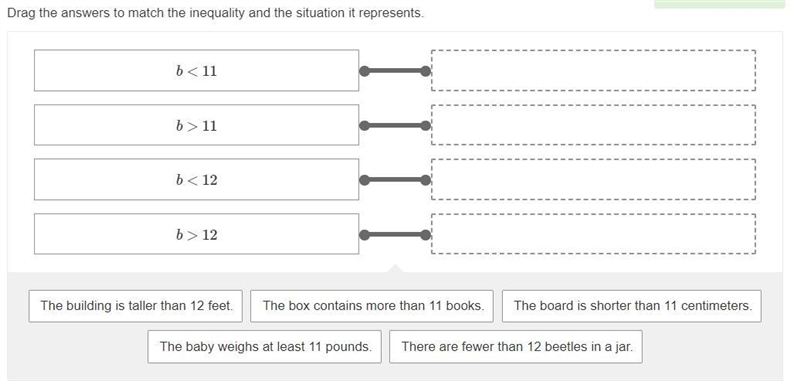Click the instruction text about matching inequalities
The height and width of the screenshot is (381, 800).
tap(215, 13)
